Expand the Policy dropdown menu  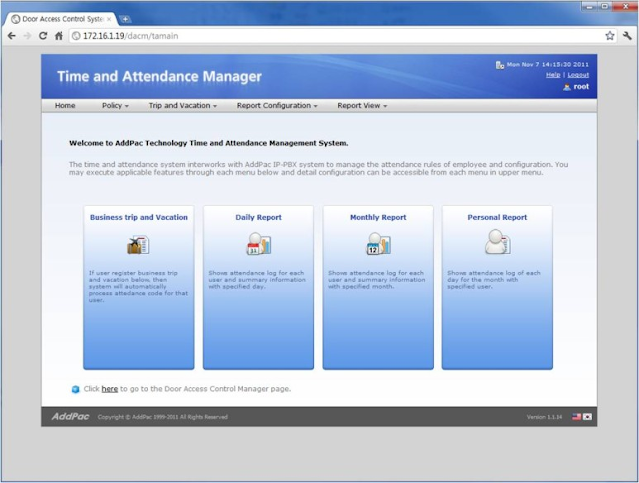[x=115, y=106]
